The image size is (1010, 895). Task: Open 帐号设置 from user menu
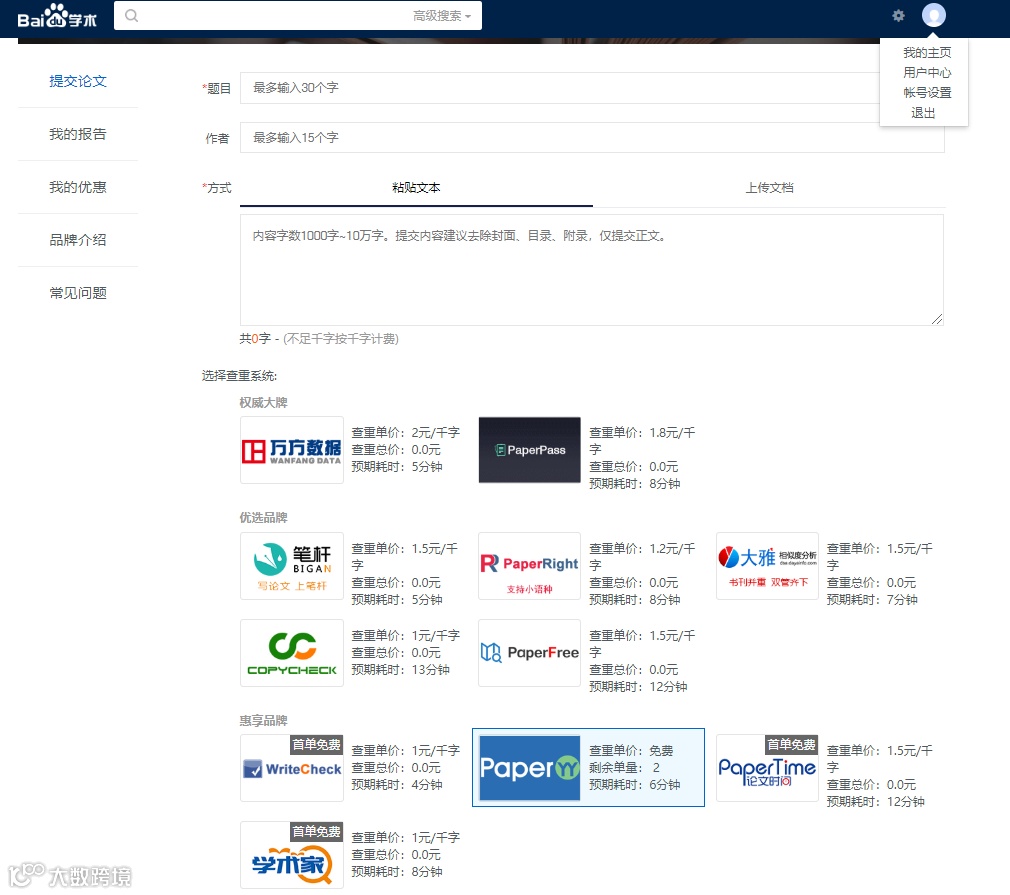(927, 93)
